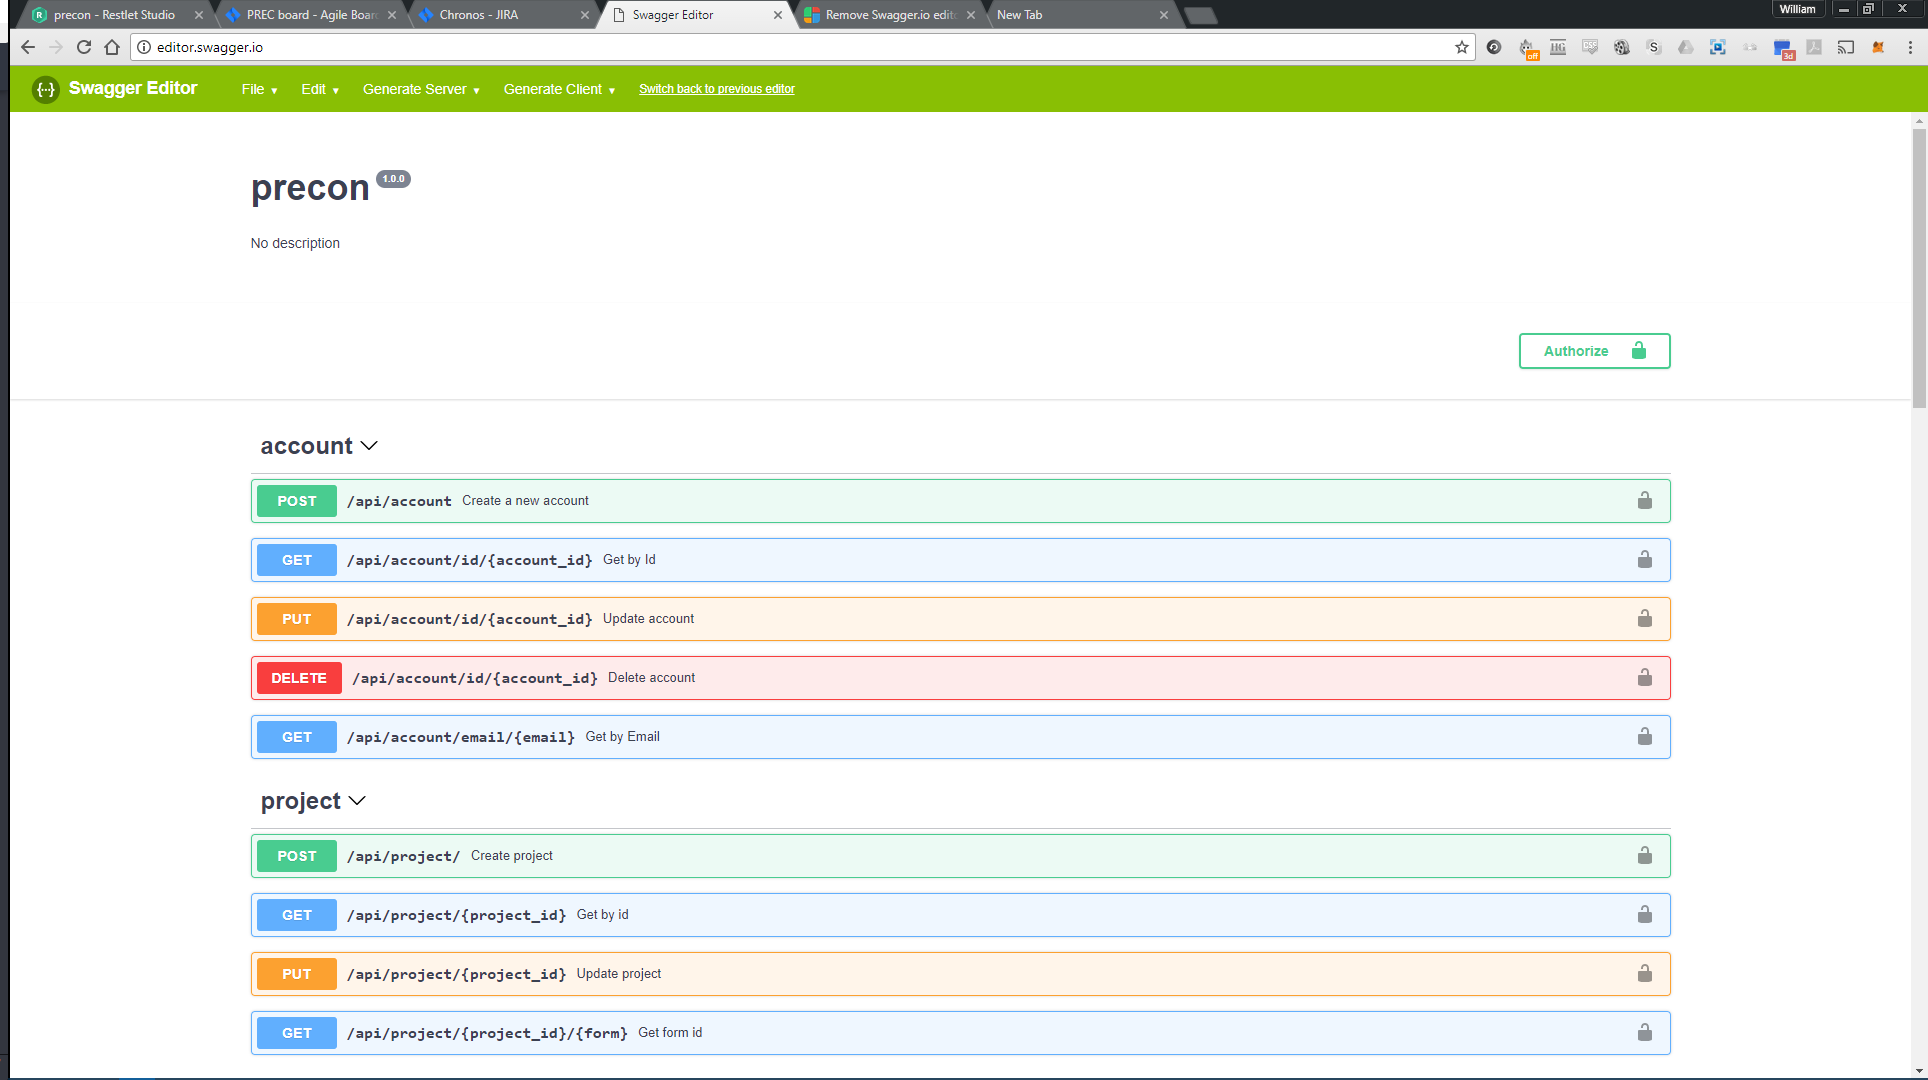Open Chrome's three-dot menu icon

pyautogui.click(x=1910, y=47)
